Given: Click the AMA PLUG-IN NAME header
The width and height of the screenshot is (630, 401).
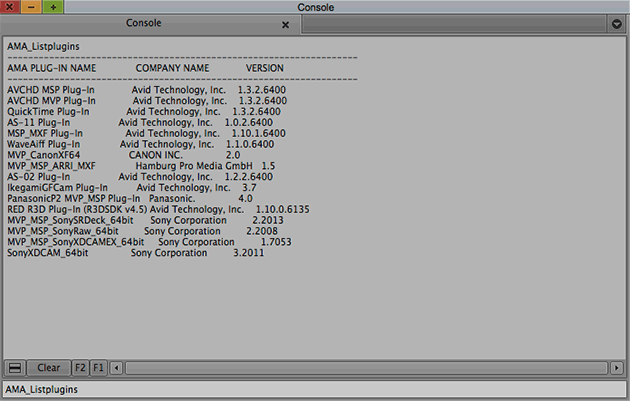Looking at the screenshot, I should click(x=51, y=68).
